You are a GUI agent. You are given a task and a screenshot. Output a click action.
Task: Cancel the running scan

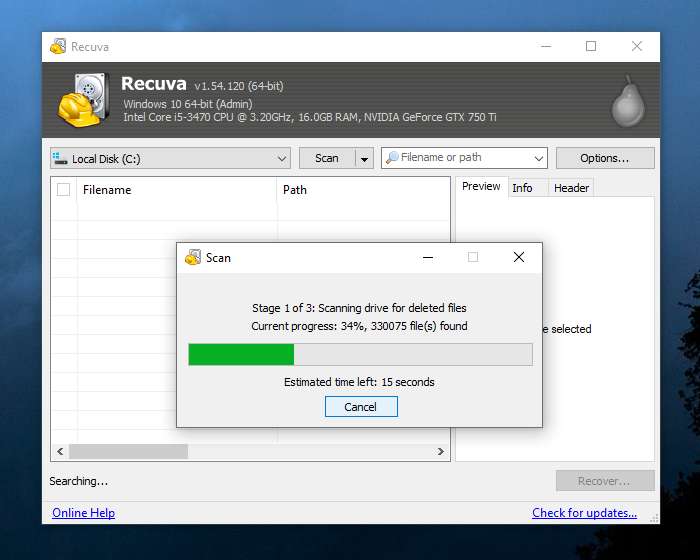[361, 407]
